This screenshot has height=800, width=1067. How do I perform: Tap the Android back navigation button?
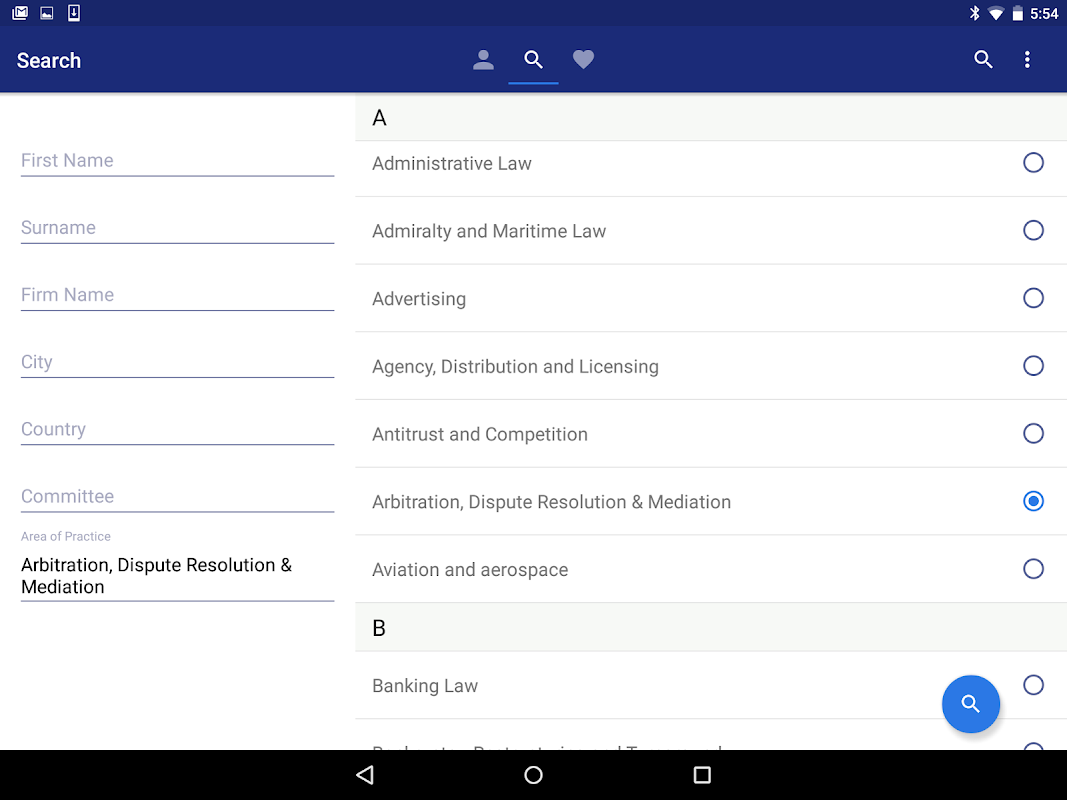[x=365, y=775]
